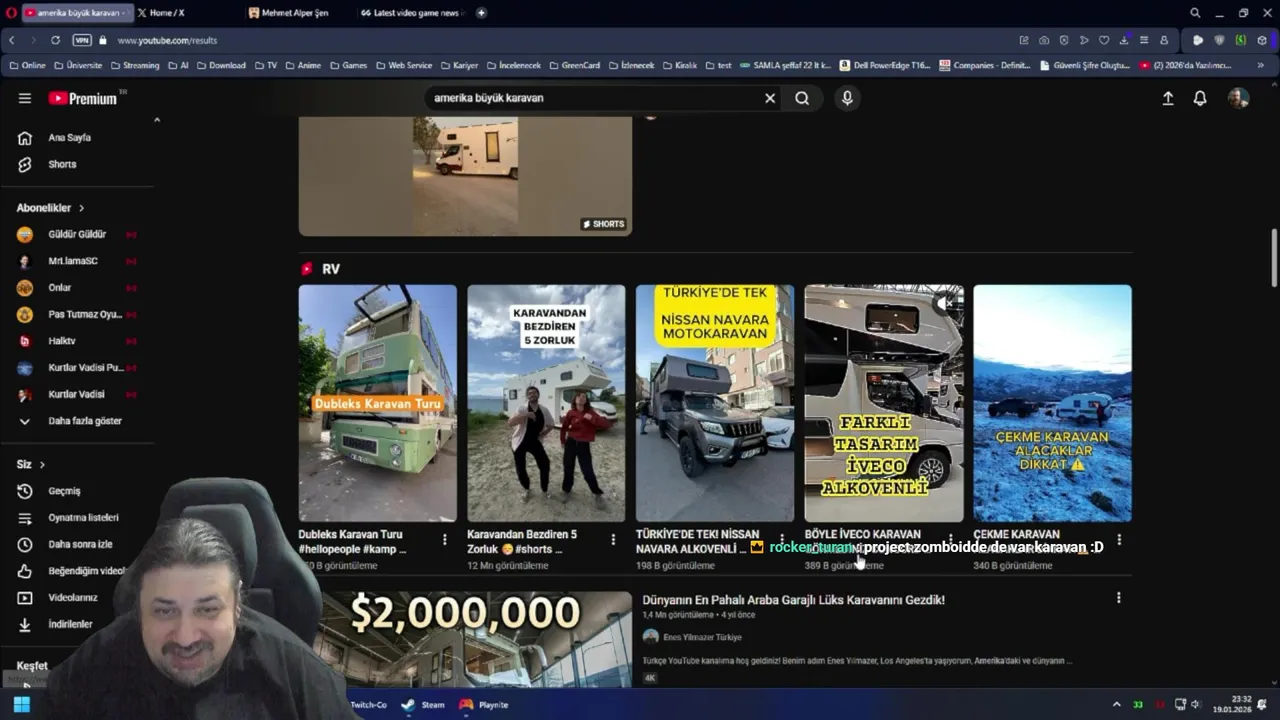
Task: Expand the Abonelikler section chevron
Action: click(81, 208)
